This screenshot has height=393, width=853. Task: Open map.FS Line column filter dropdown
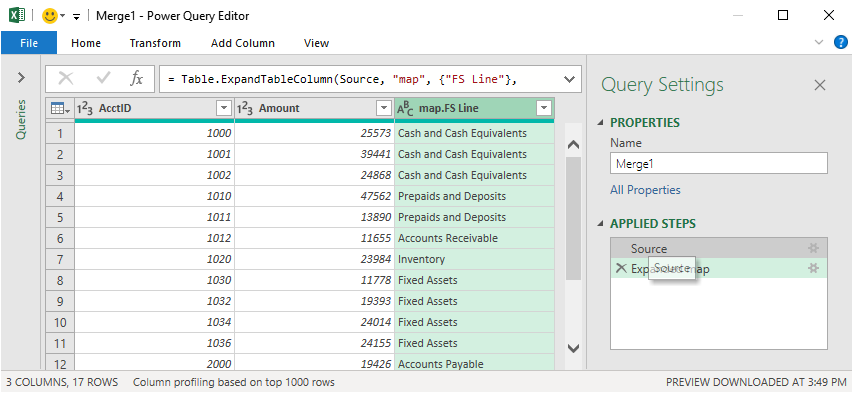pos(544,108)
